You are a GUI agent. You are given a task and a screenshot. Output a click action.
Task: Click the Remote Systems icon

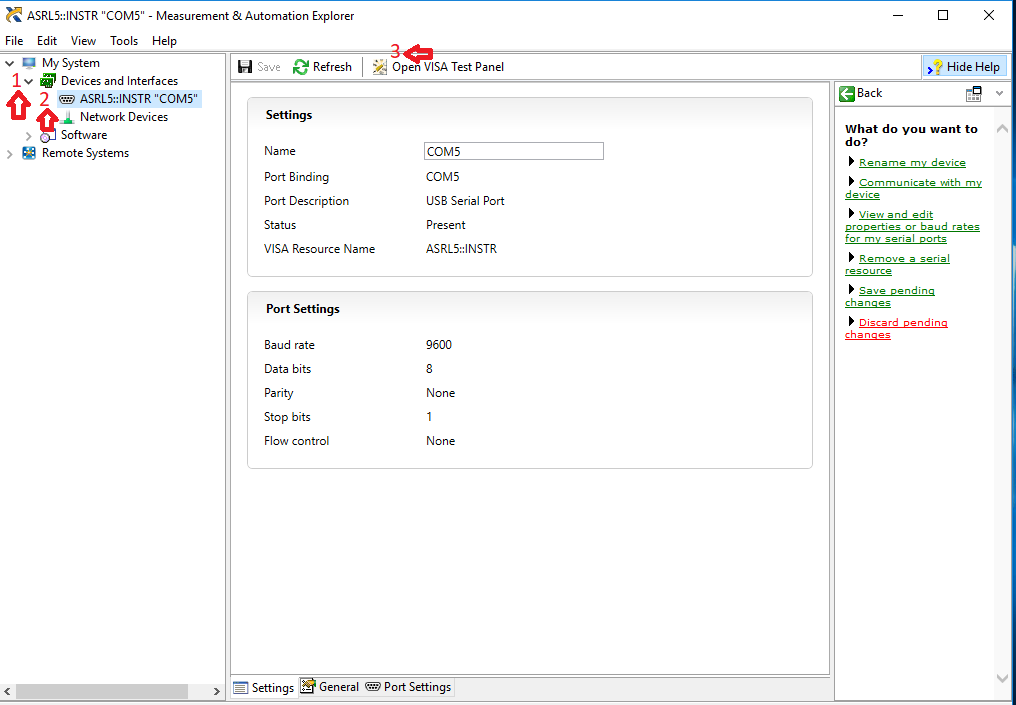point(29,154)
